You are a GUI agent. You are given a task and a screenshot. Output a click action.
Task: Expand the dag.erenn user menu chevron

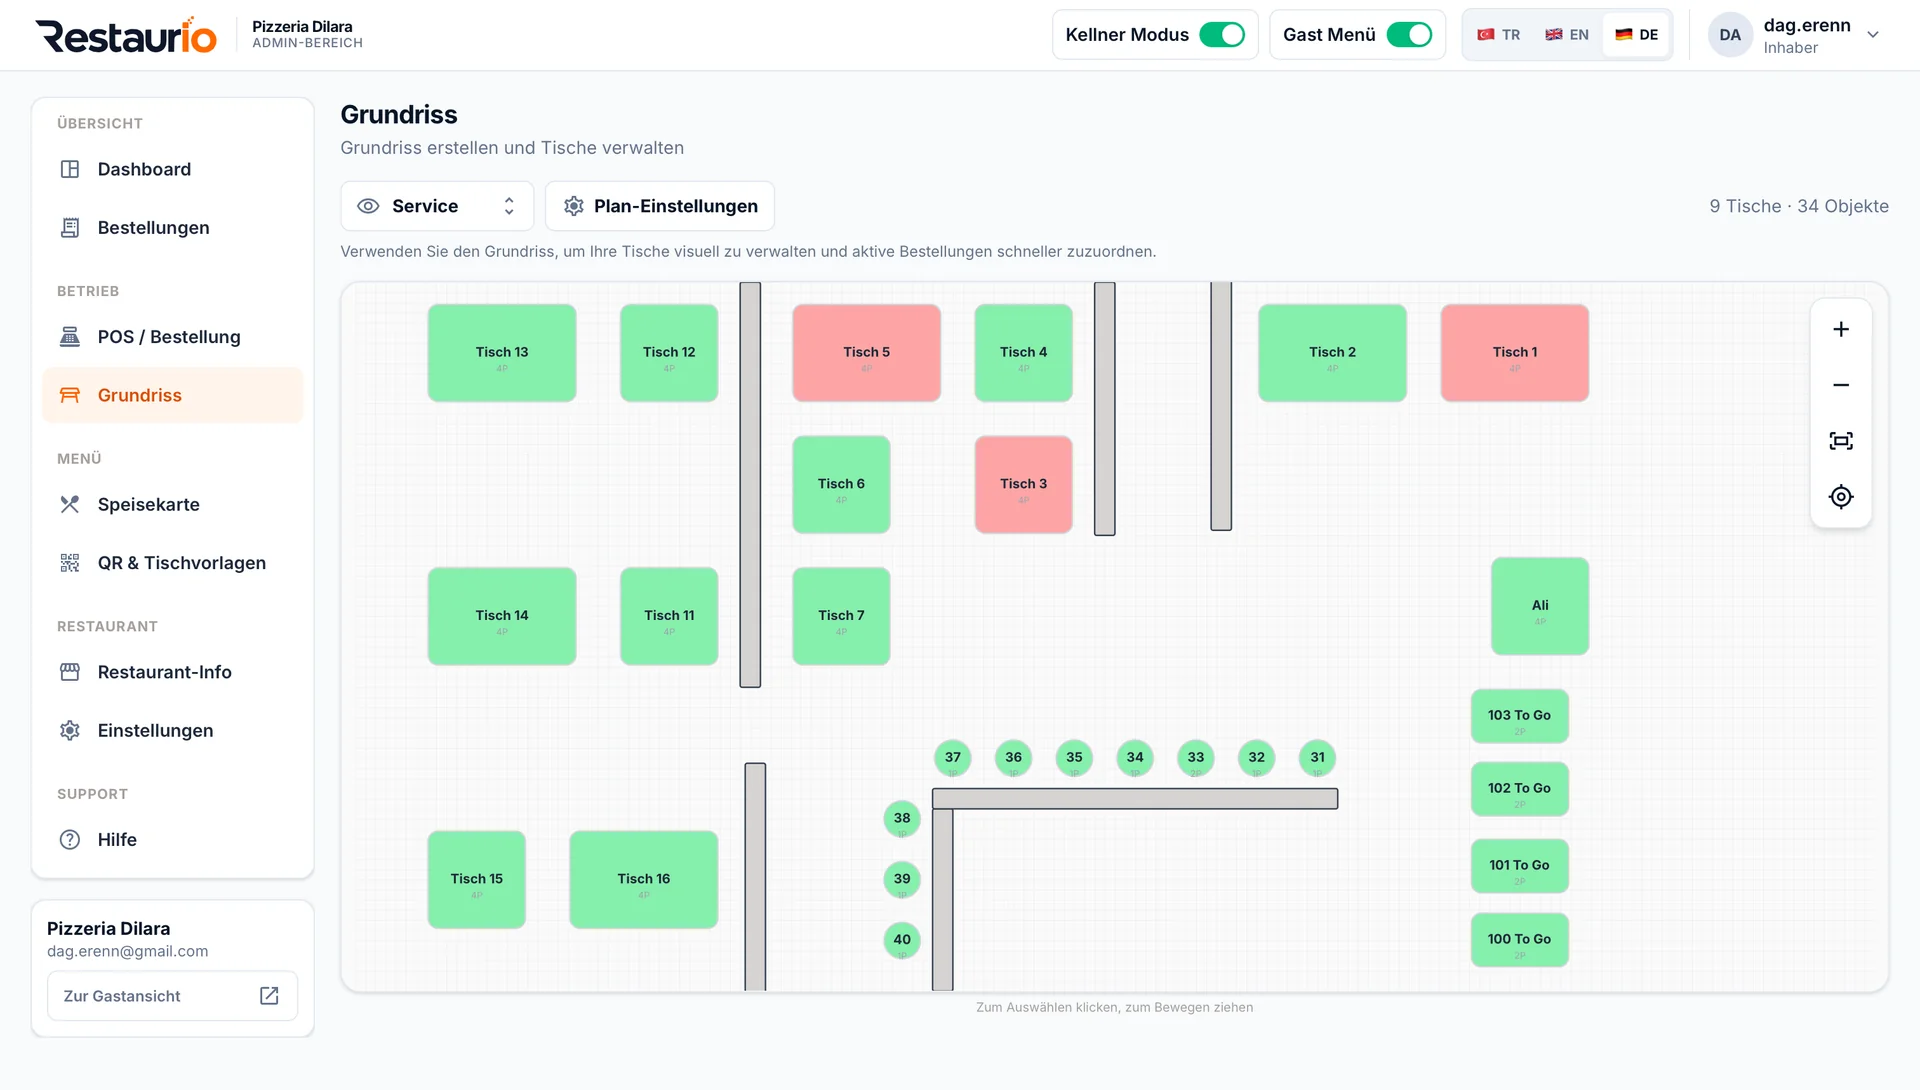[x=1873, y=35]
